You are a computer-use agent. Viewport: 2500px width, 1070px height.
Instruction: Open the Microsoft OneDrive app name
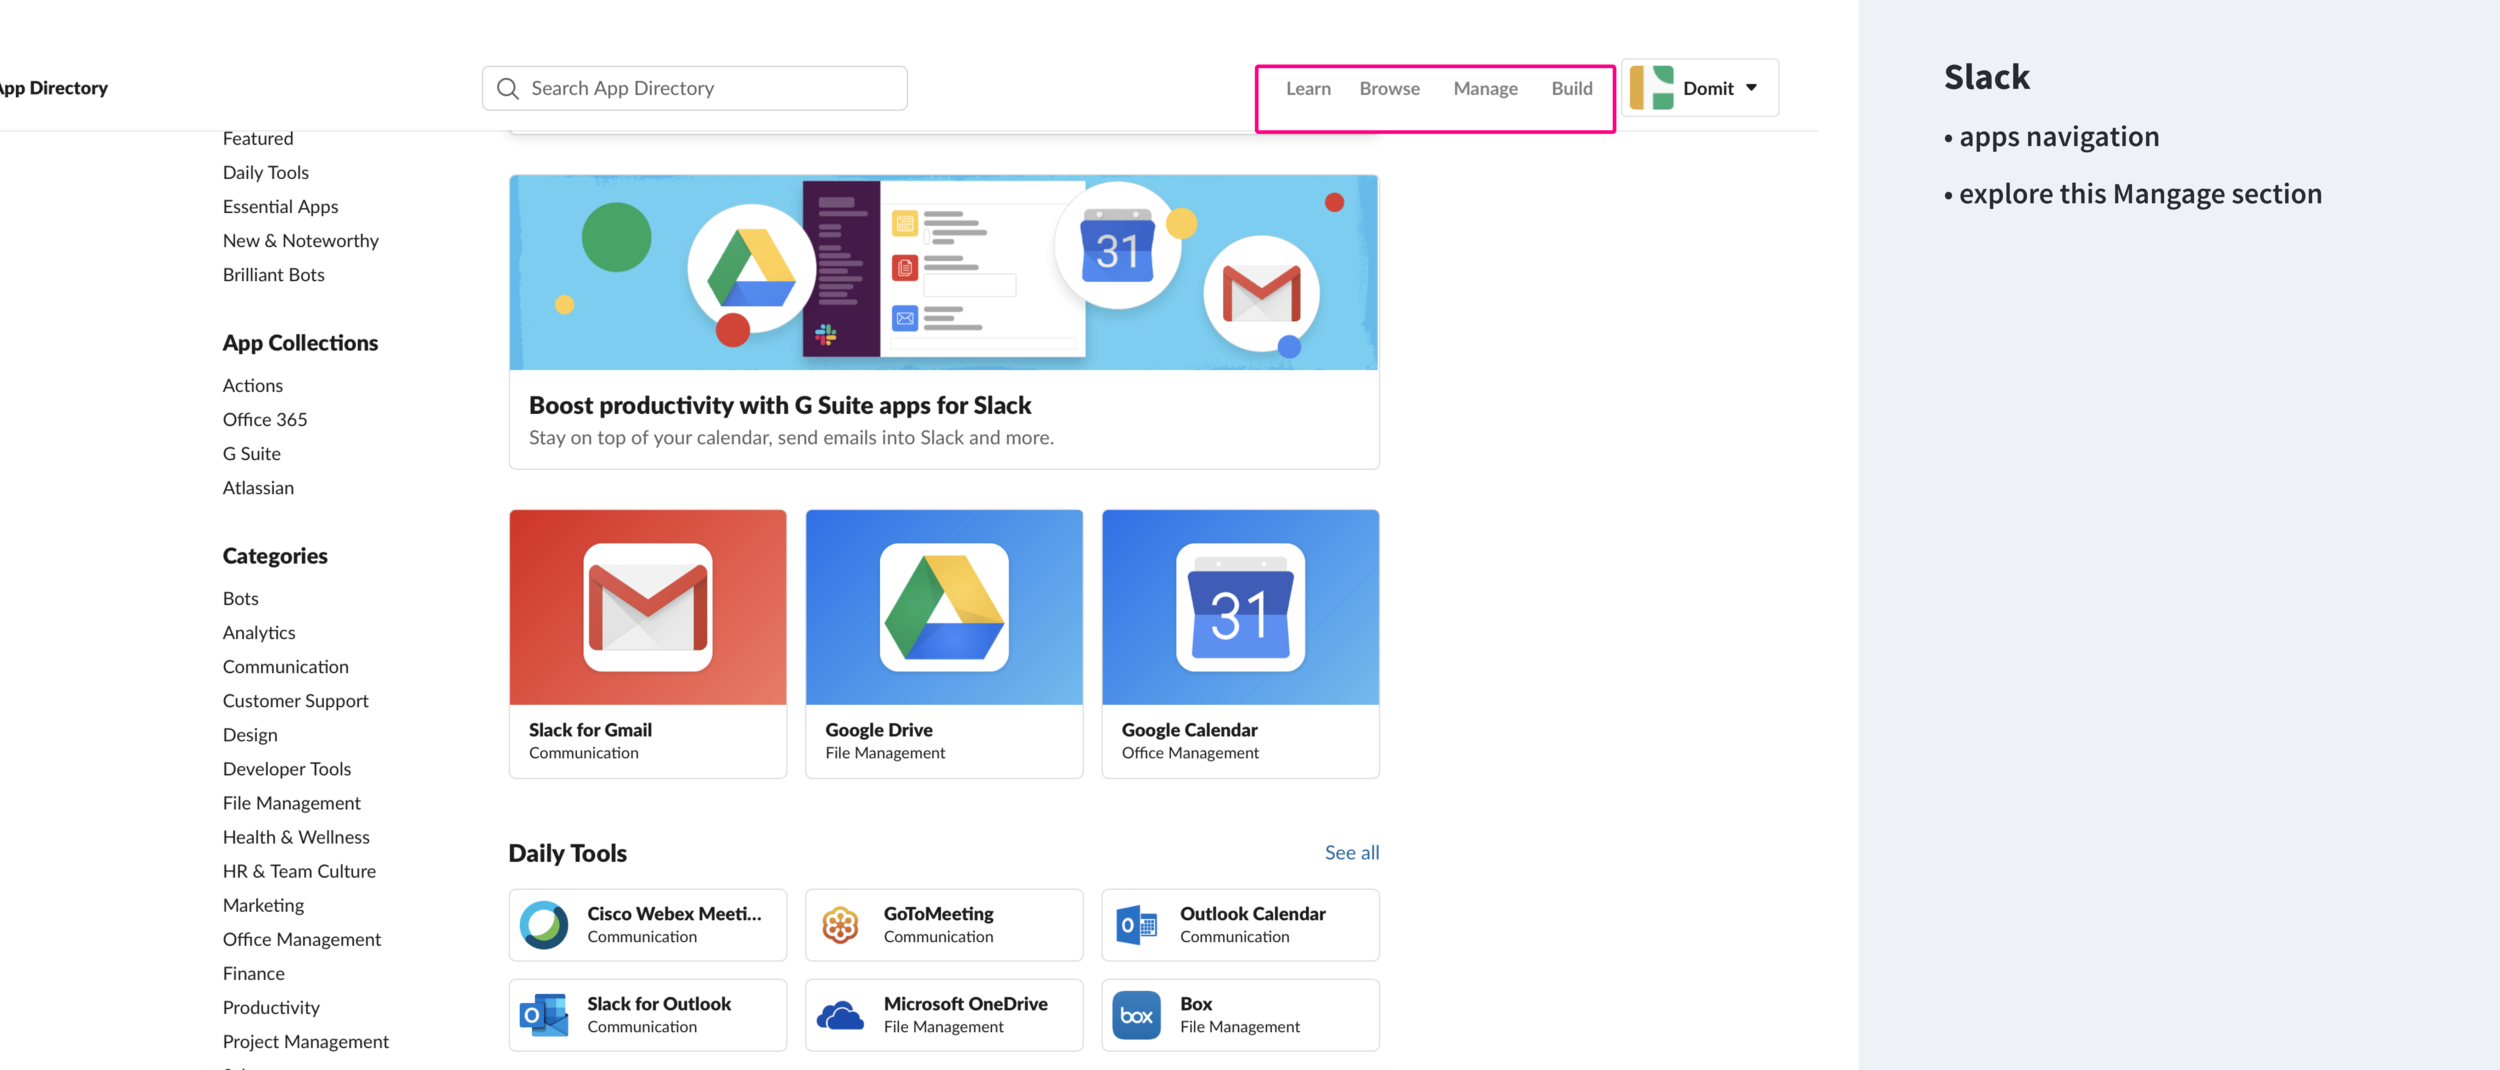coord(966,1003)
